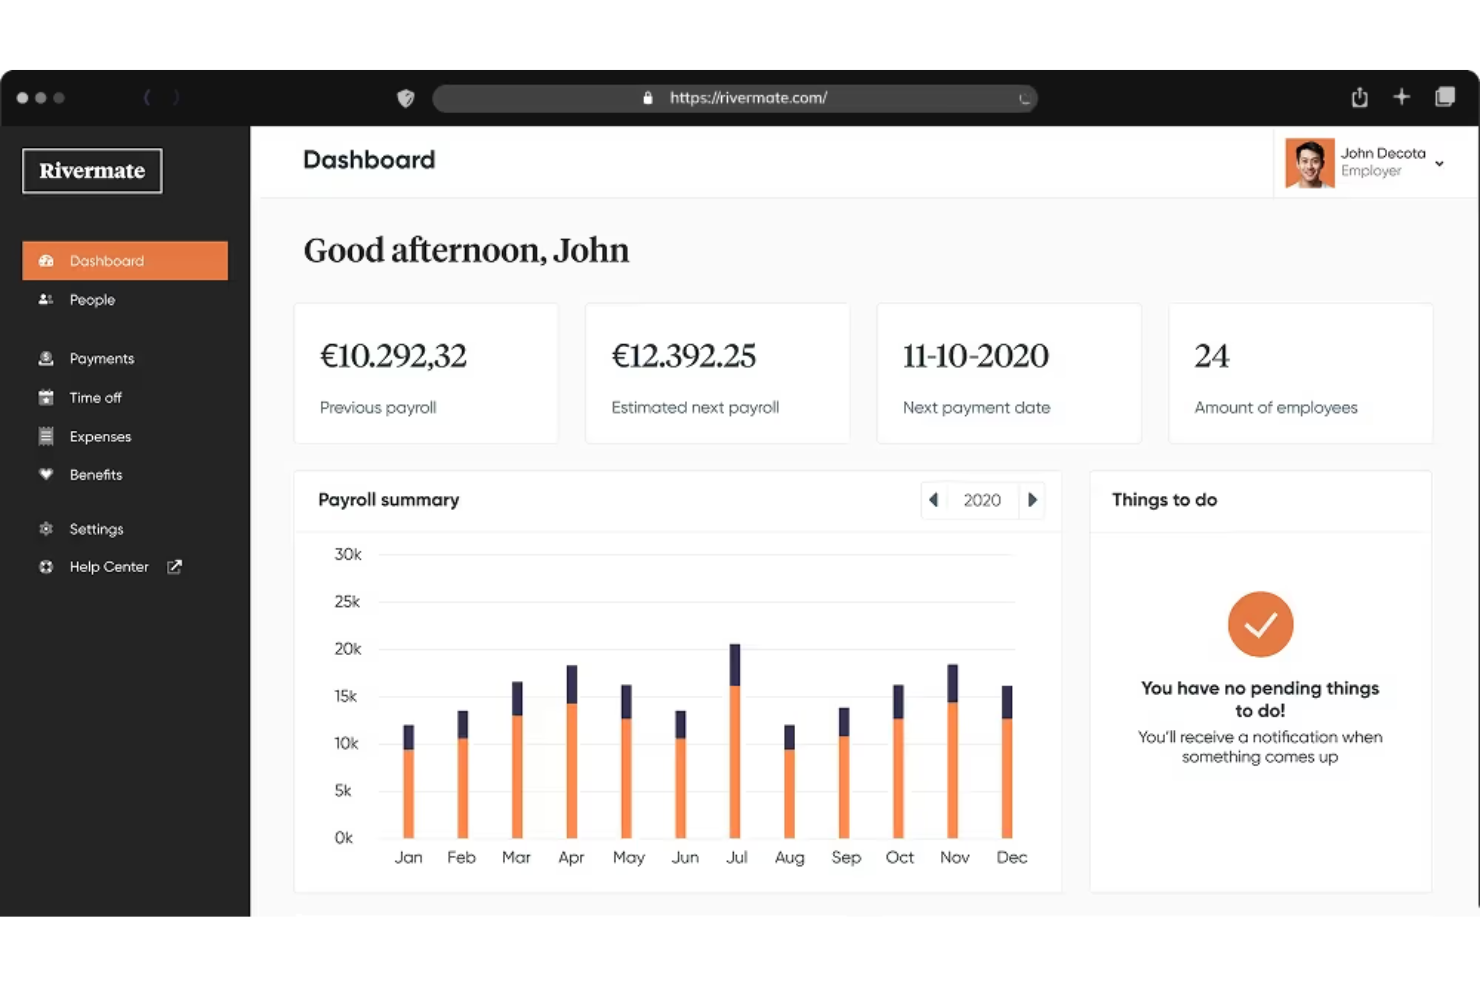This screenshot has height=987, width=1480.
Task: Open Benefits using the heart icon
Action: pyautogui.click(x=46, y=475)
